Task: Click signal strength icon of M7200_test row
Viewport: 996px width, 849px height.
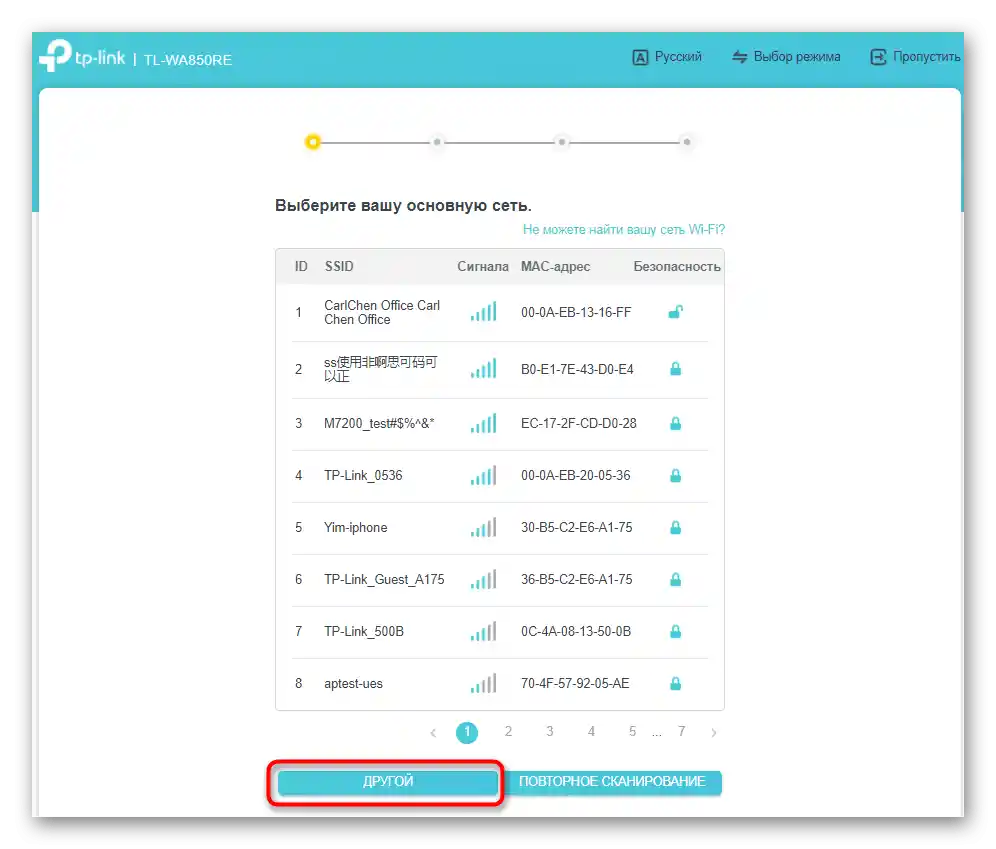Action: [483, 423]
